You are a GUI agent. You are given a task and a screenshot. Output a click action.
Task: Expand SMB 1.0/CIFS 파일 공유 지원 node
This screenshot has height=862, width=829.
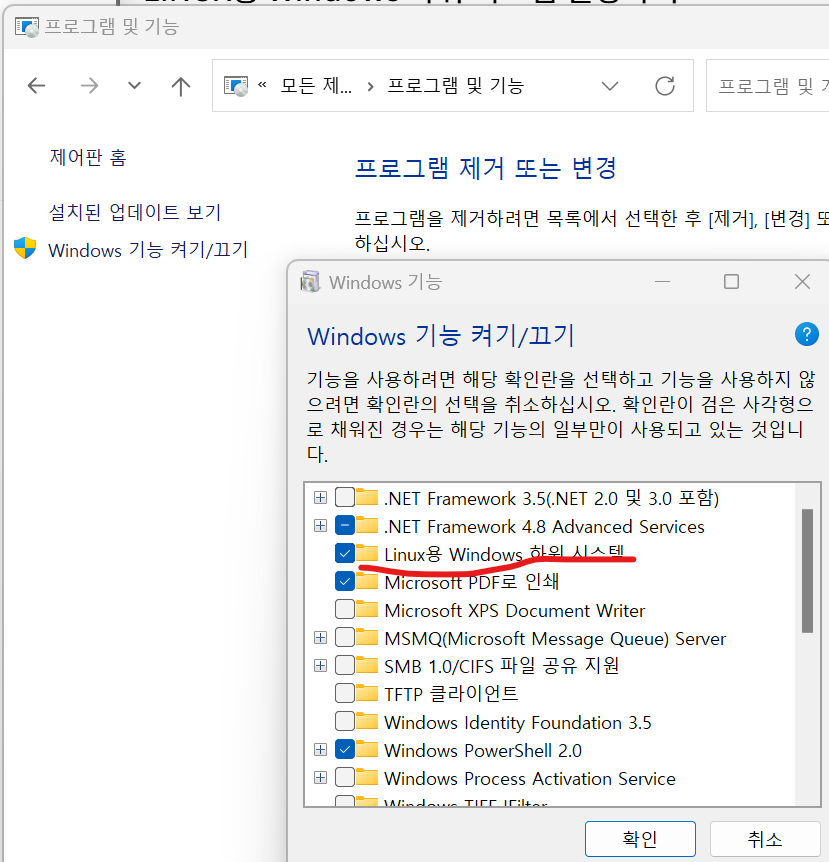320,666
